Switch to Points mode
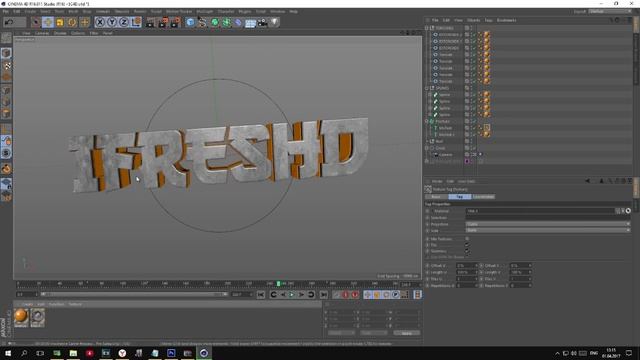The image size is (640, 360). coord(6,90)
